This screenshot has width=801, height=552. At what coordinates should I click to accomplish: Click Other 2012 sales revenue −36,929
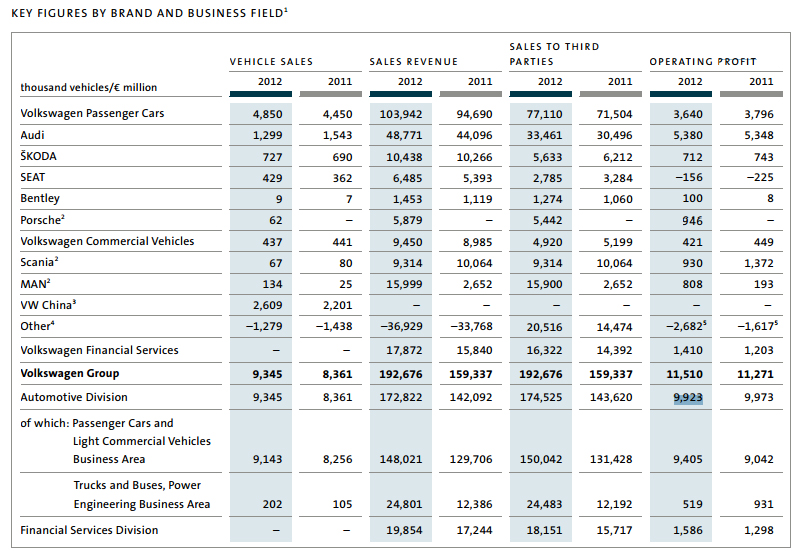pyautogui.click(x=401, y=326)
